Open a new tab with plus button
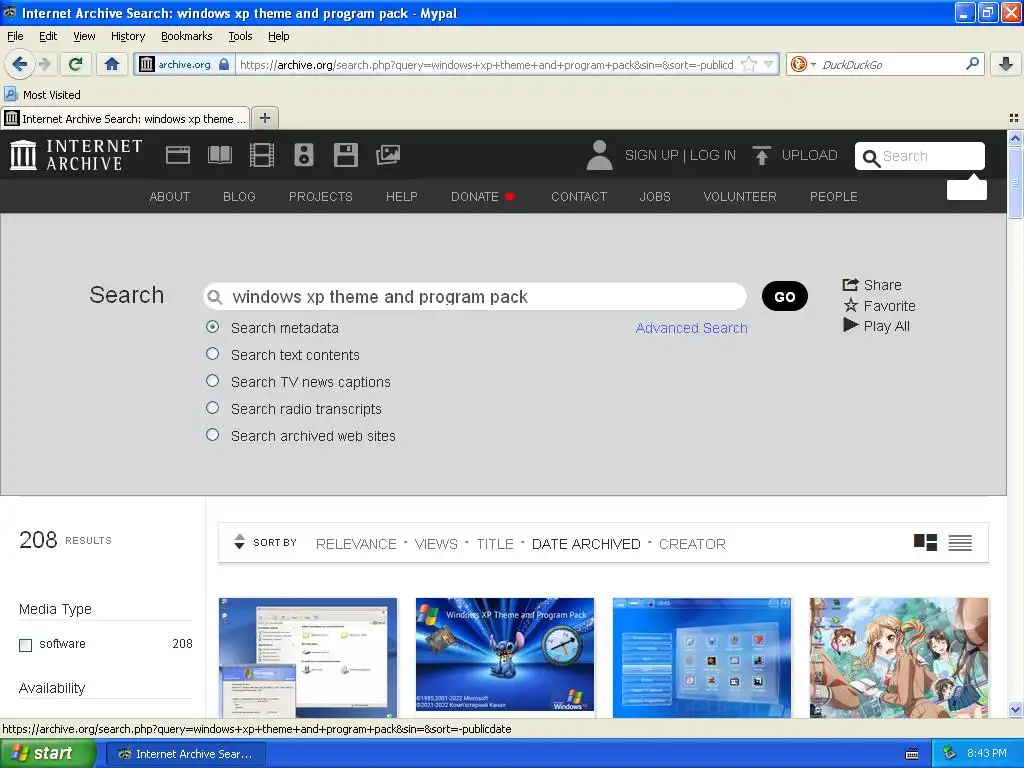Viewport: 1024px width, 768px height. point(264,118)
